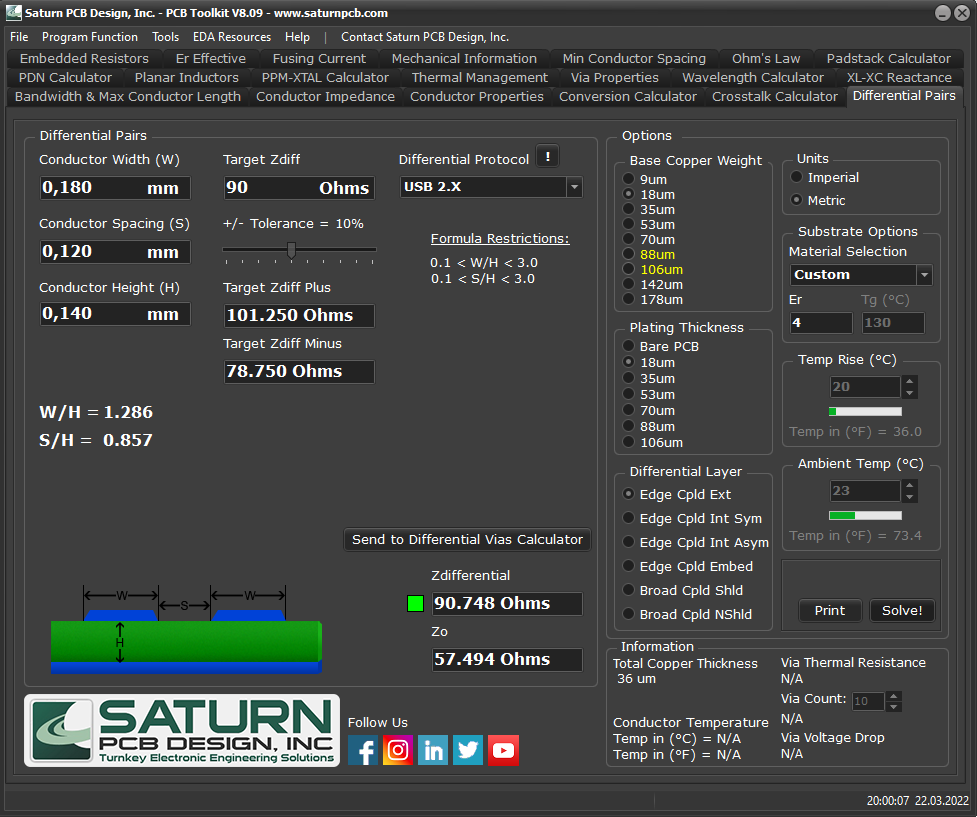
Task: Switch to the Conductor Impedance tab
Action: pos(325,97)
